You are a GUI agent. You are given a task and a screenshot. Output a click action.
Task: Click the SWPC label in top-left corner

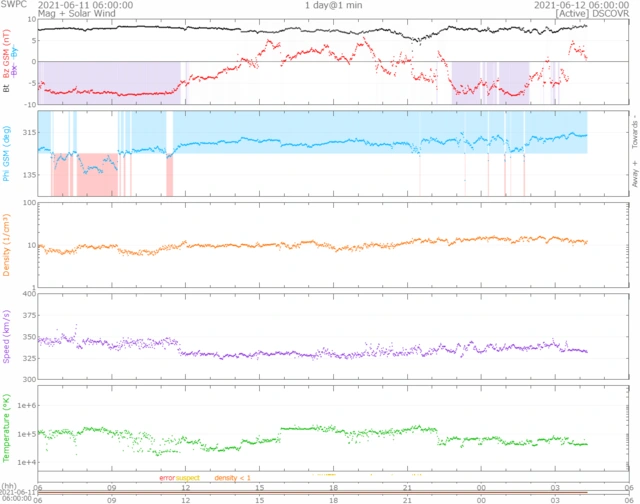(13, 5)
